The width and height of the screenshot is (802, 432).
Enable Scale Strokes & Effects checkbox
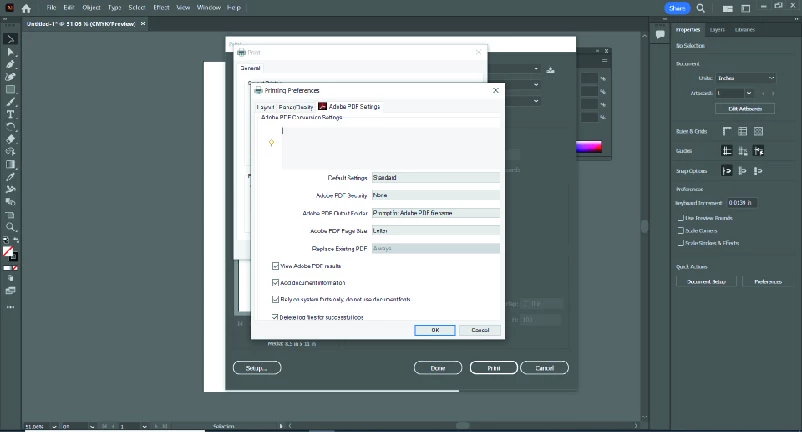pos(681,243)
